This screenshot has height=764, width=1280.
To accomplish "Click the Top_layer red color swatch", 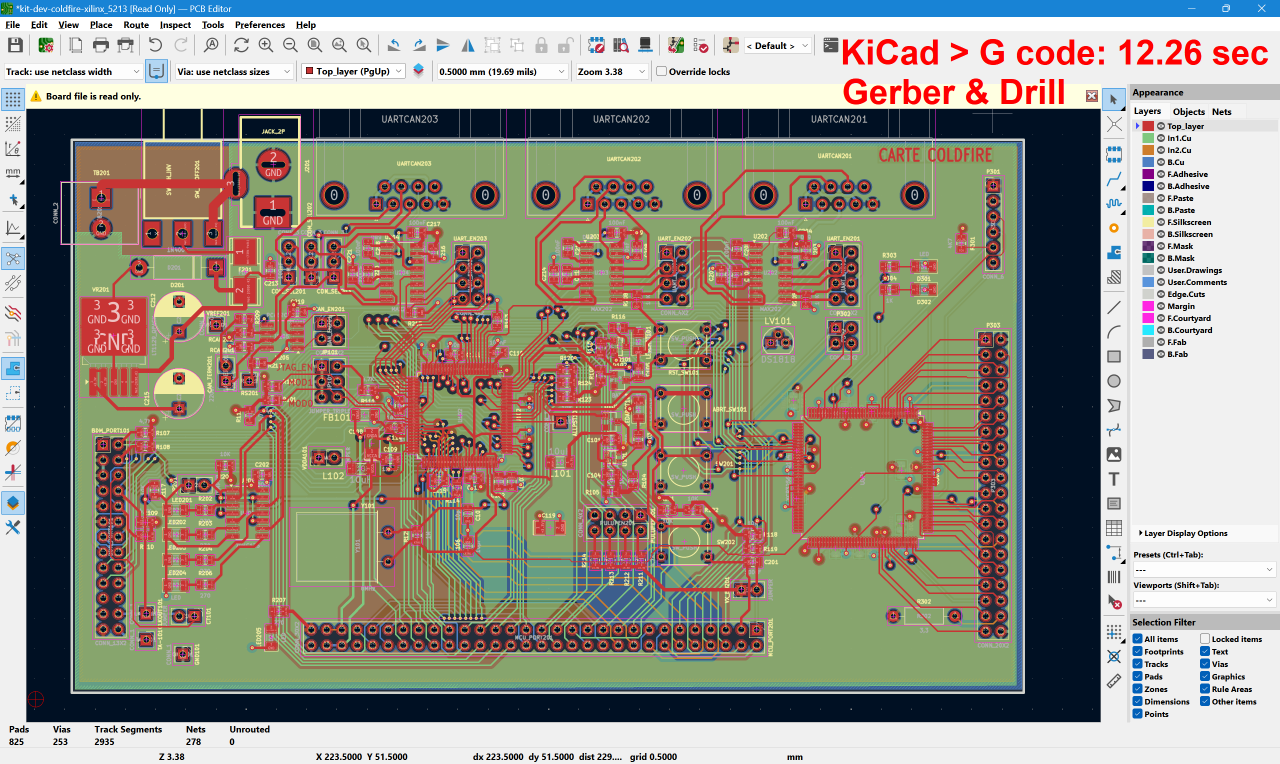I will (x=1148, y=126).
